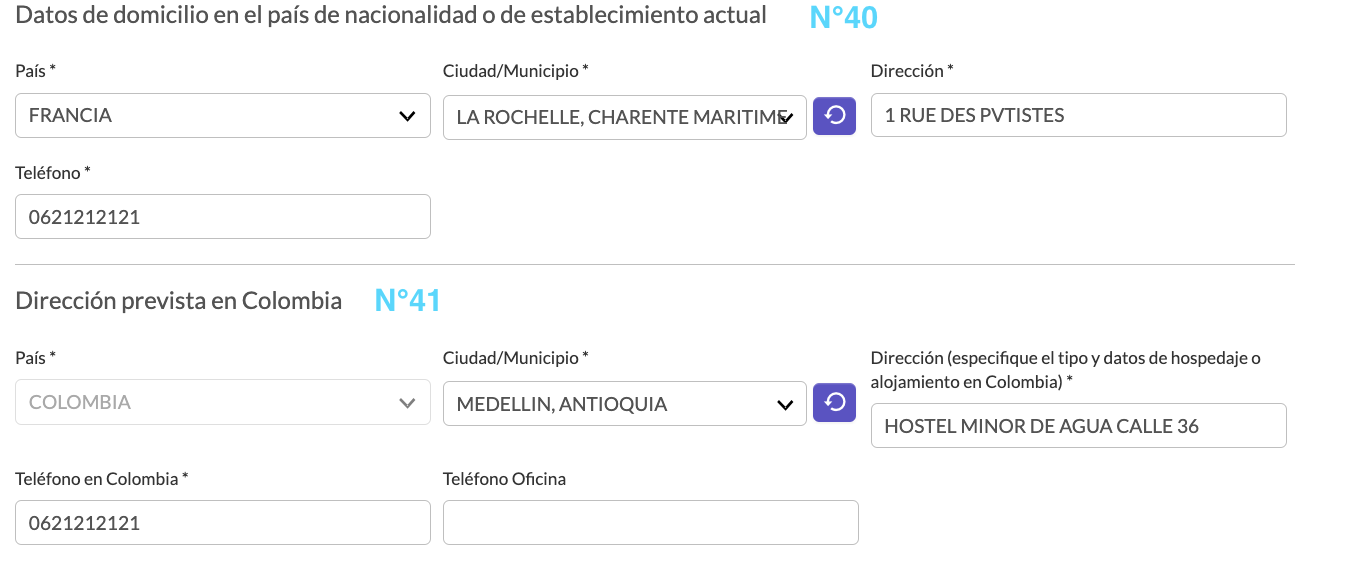Click the N°41 annotation label

click(408, 300)
